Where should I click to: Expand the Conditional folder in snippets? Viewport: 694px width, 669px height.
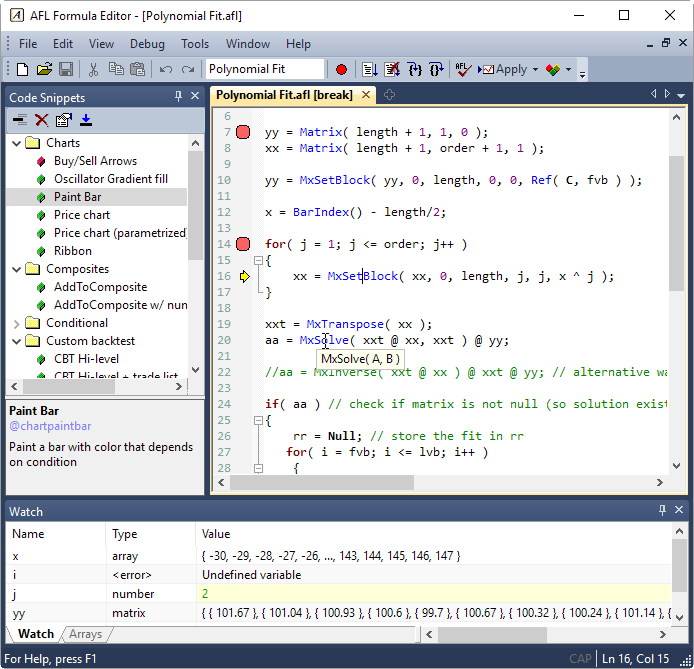pyautogui.click(x=16, y=323)
